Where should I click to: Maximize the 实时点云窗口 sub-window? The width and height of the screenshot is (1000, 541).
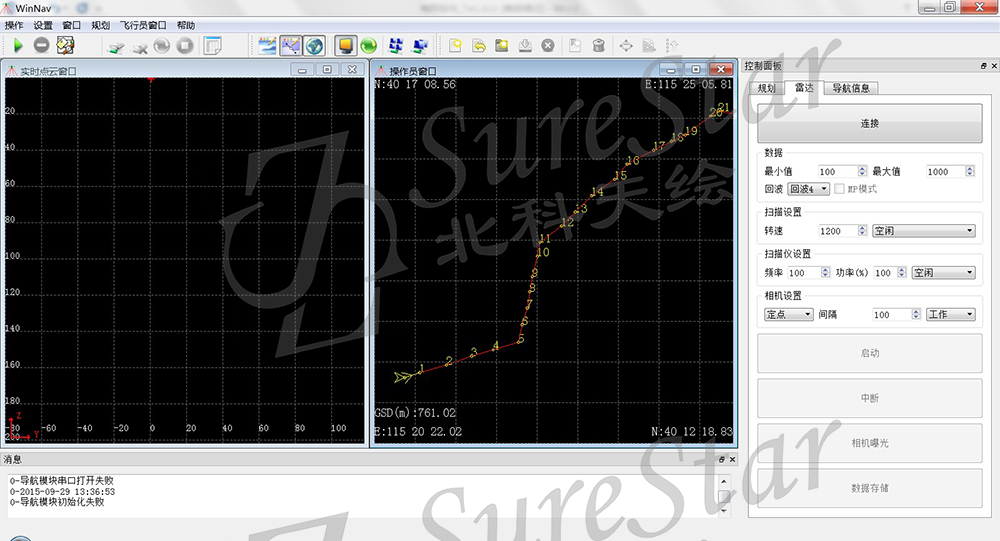327,70
